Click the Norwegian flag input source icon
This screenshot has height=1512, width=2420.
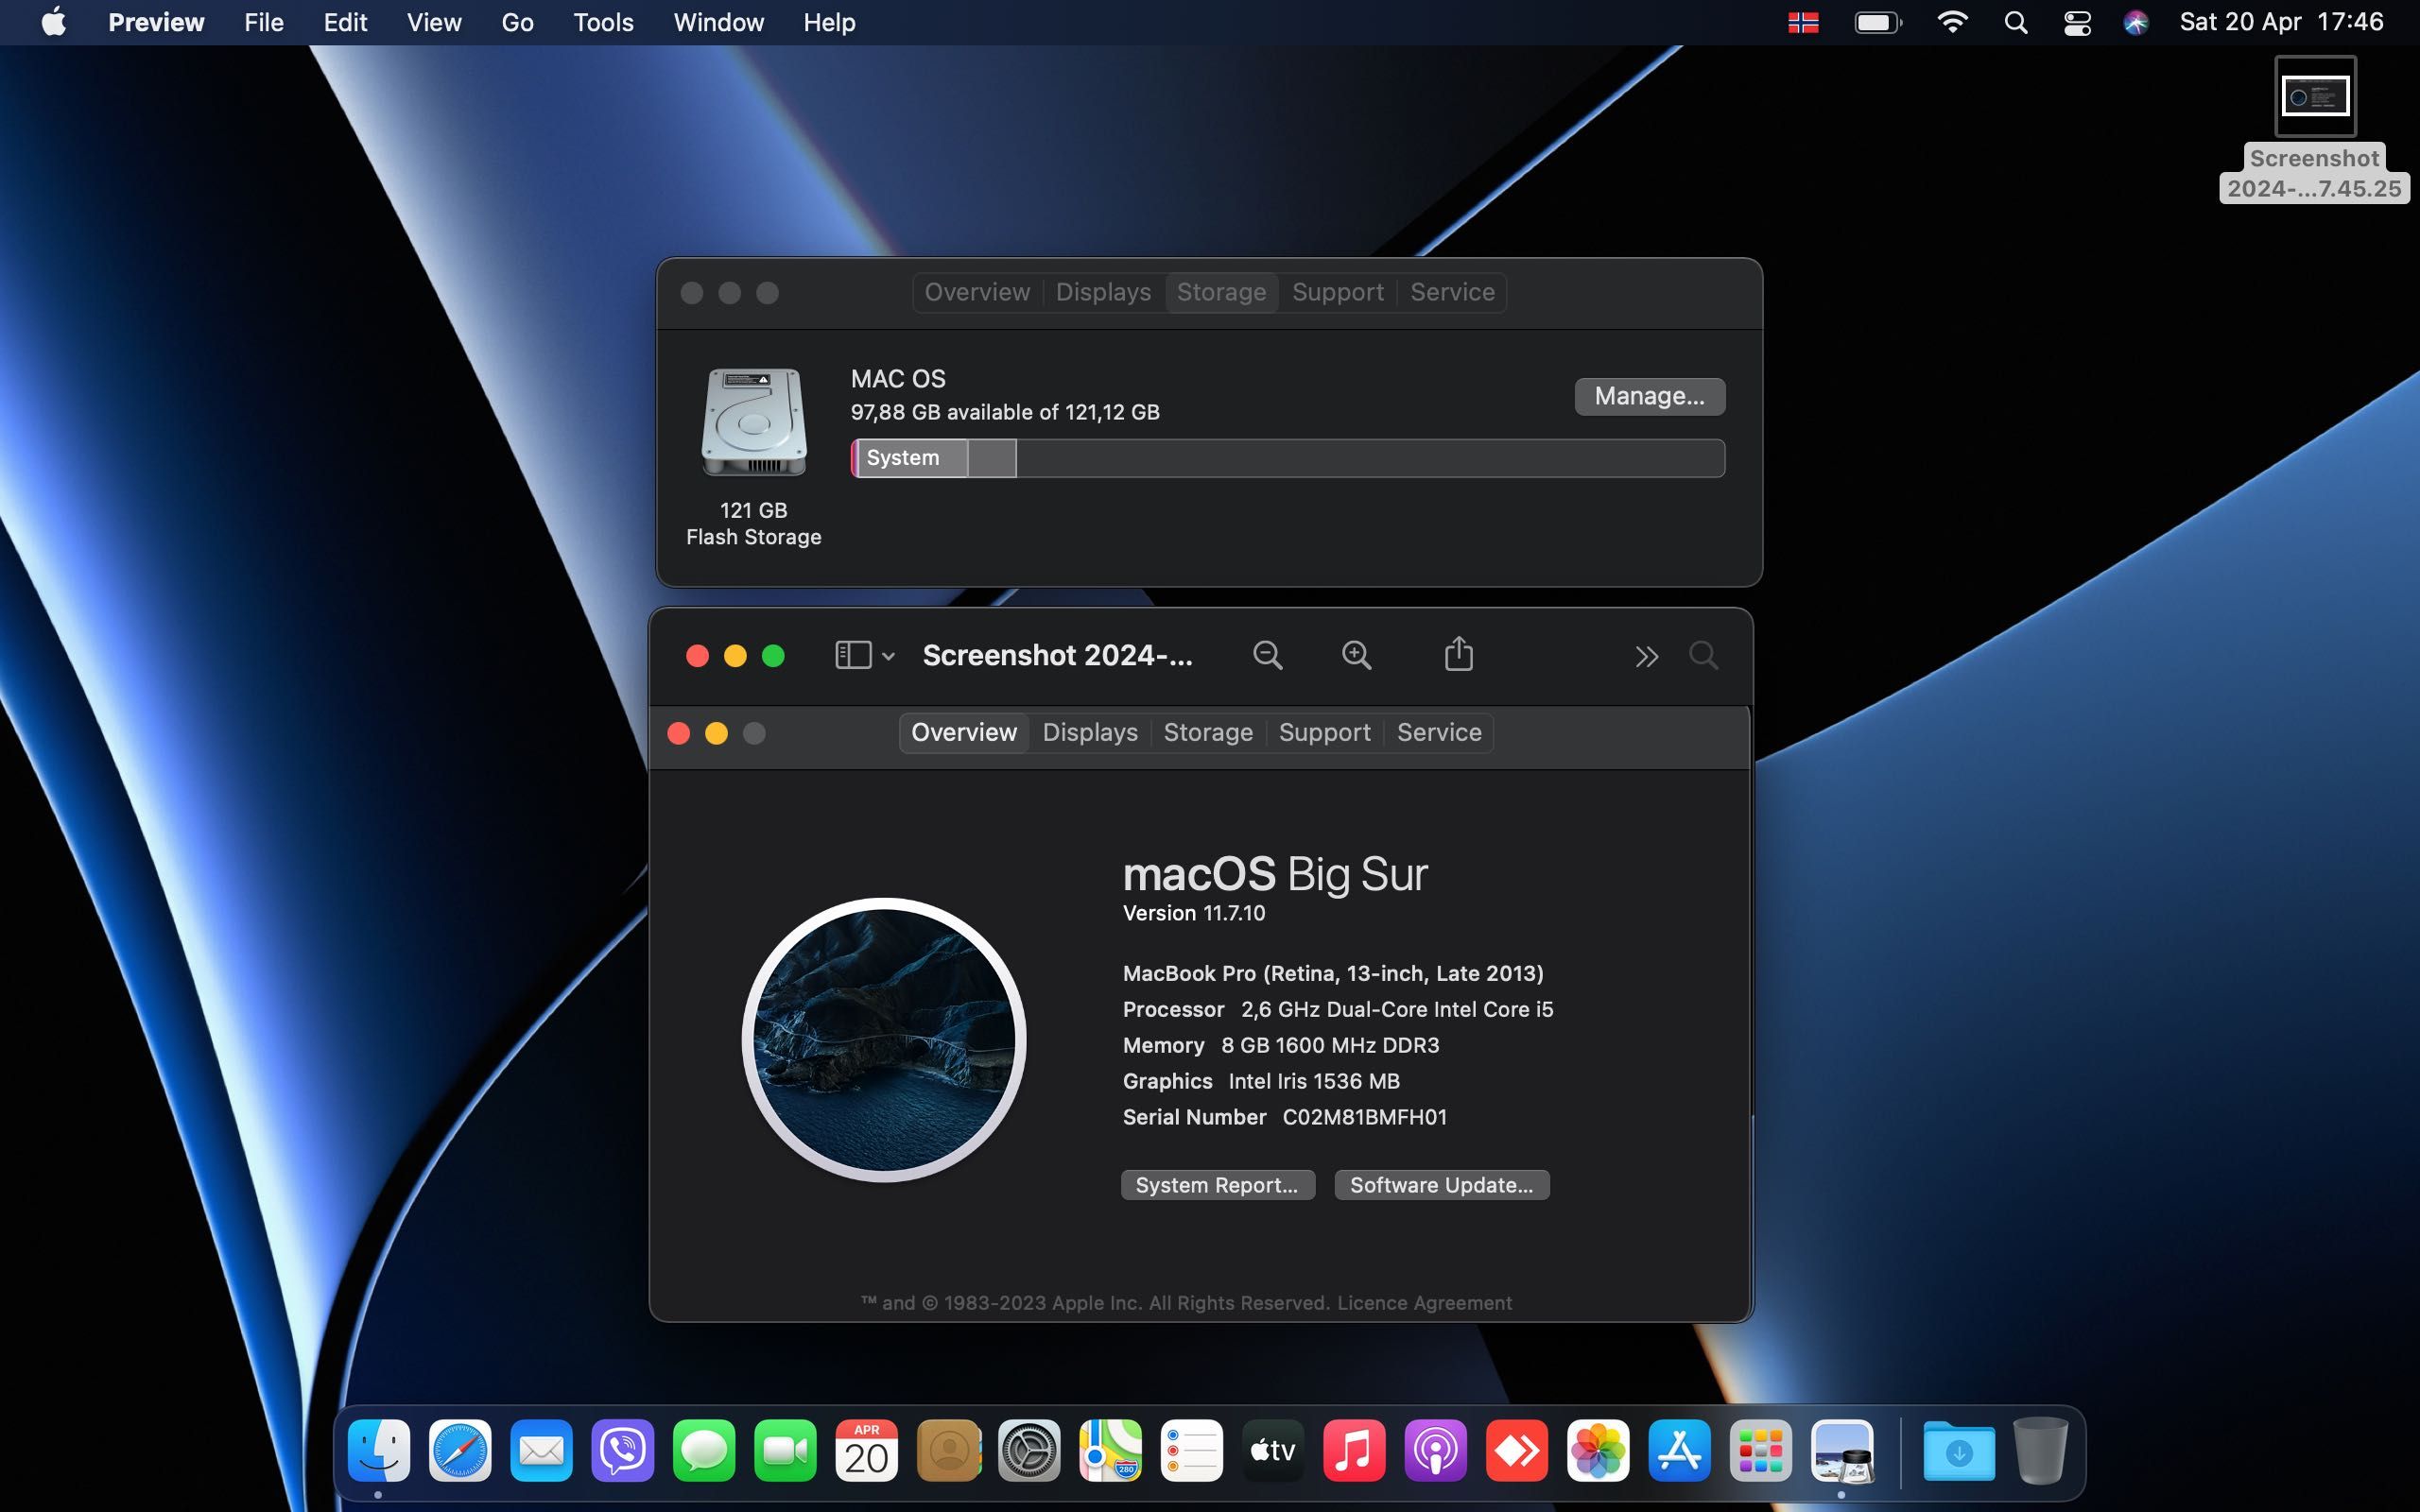click(1803, 22)
